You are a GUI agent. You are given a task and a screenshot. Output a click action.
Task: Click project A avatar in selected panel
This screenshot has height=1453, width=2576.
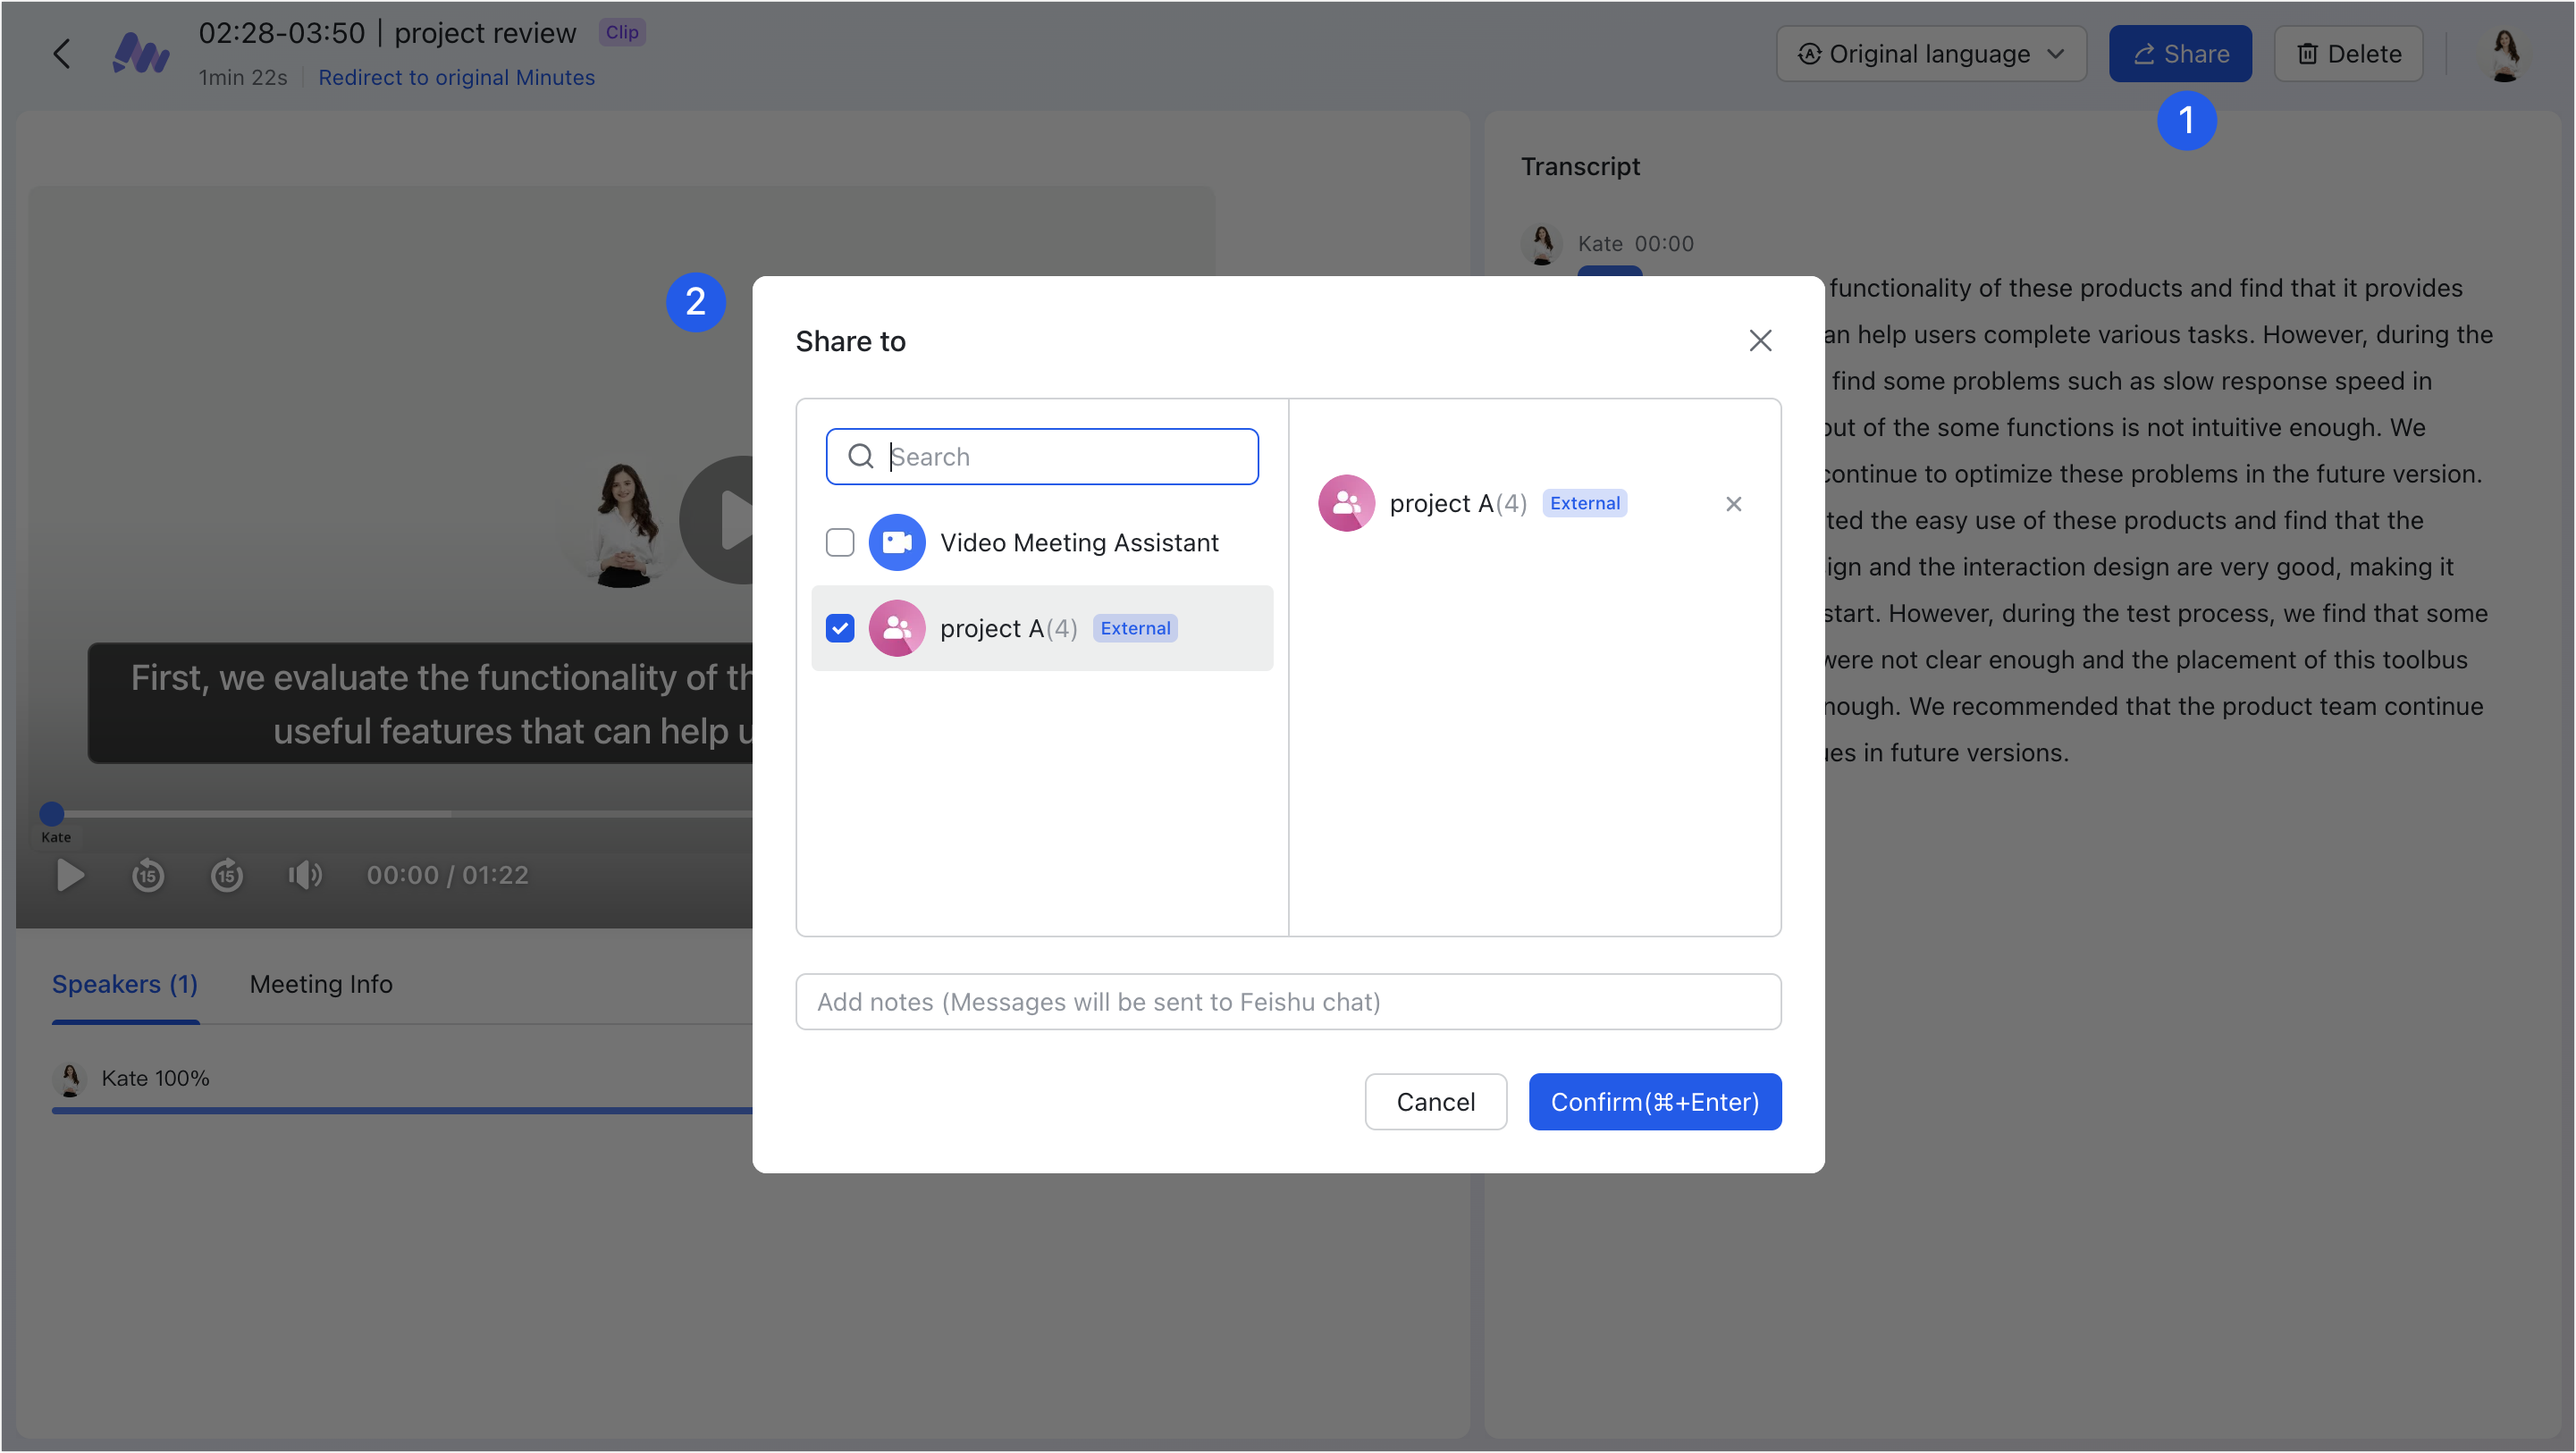[1346, 503]
